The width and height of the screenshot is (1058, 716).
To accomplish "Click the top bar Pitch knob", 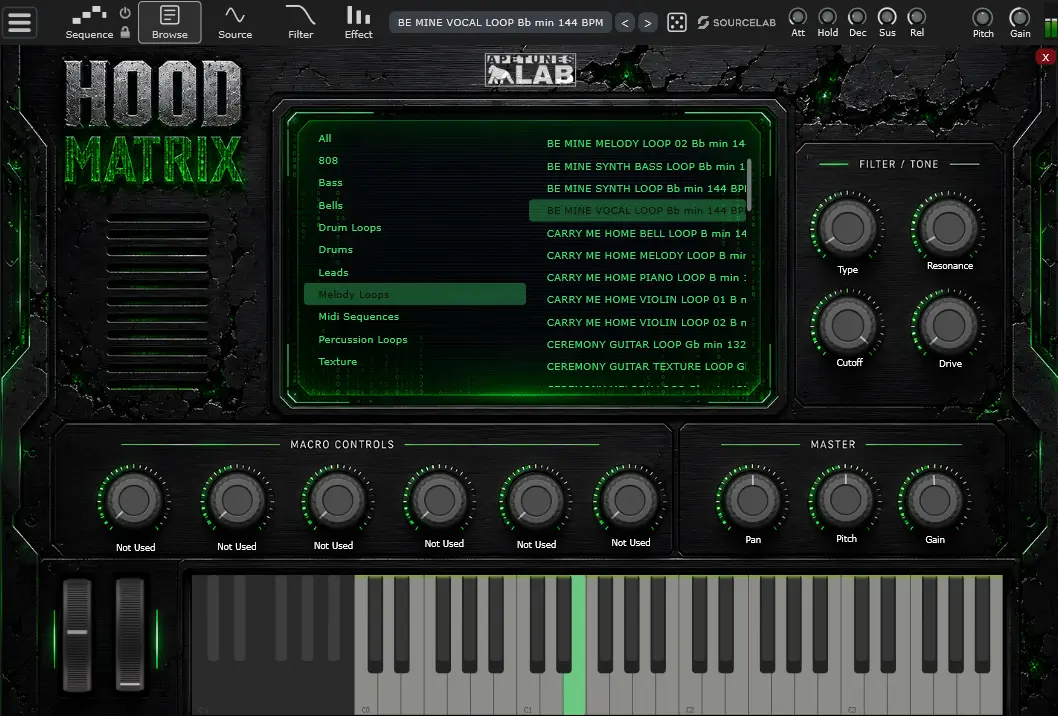I will pos(982,17).
